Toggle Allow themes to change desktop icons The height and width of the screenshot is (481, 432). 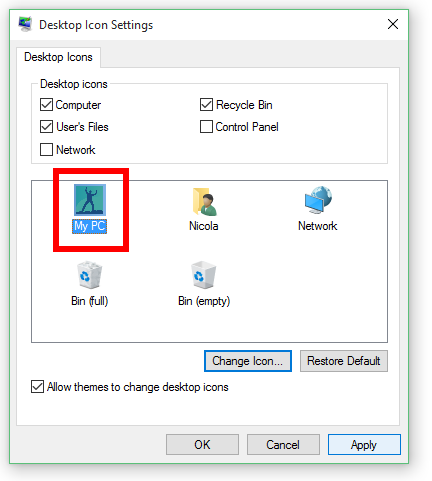point(37,387)
